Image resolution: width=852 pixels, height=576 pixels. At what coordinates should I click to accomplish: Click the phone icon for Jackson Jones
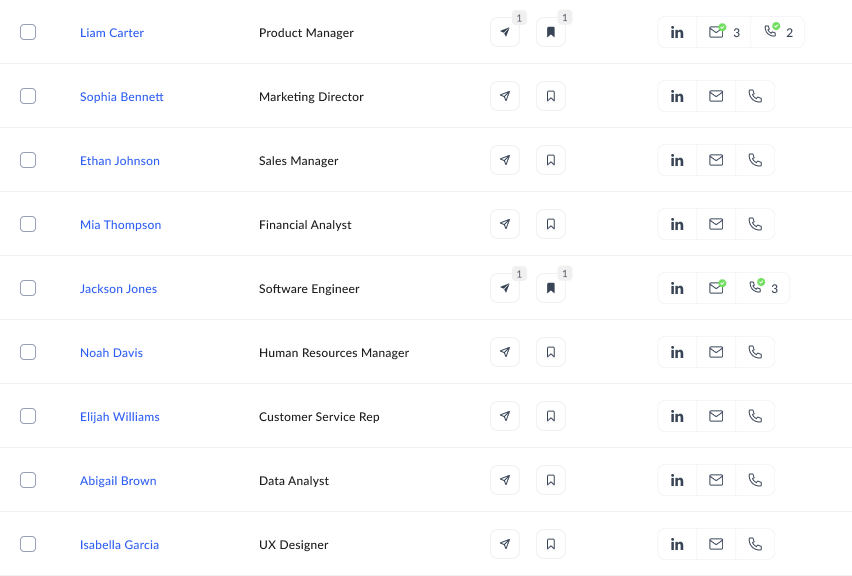tap(756, 288)
